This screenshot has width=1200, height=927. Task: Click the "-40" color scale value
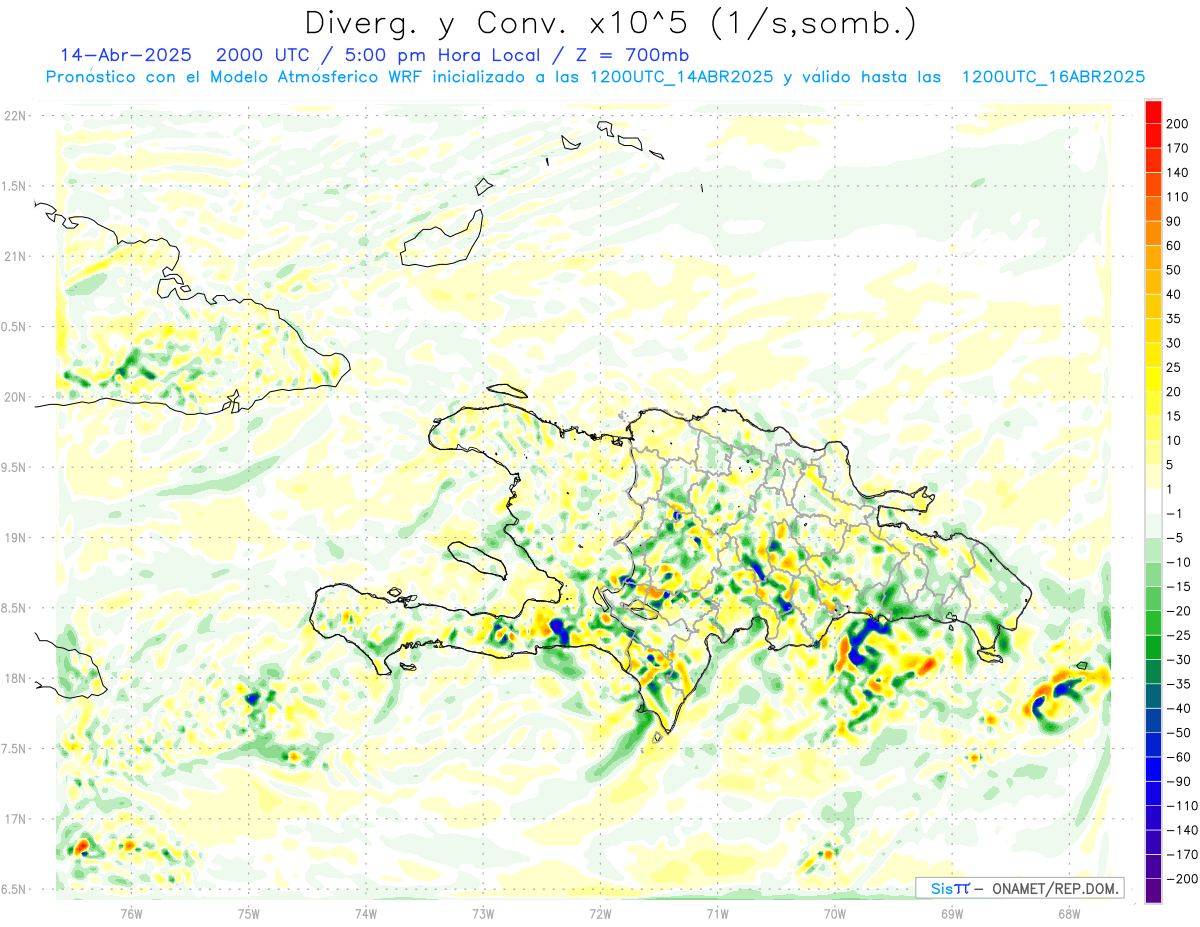(1177, 709)
